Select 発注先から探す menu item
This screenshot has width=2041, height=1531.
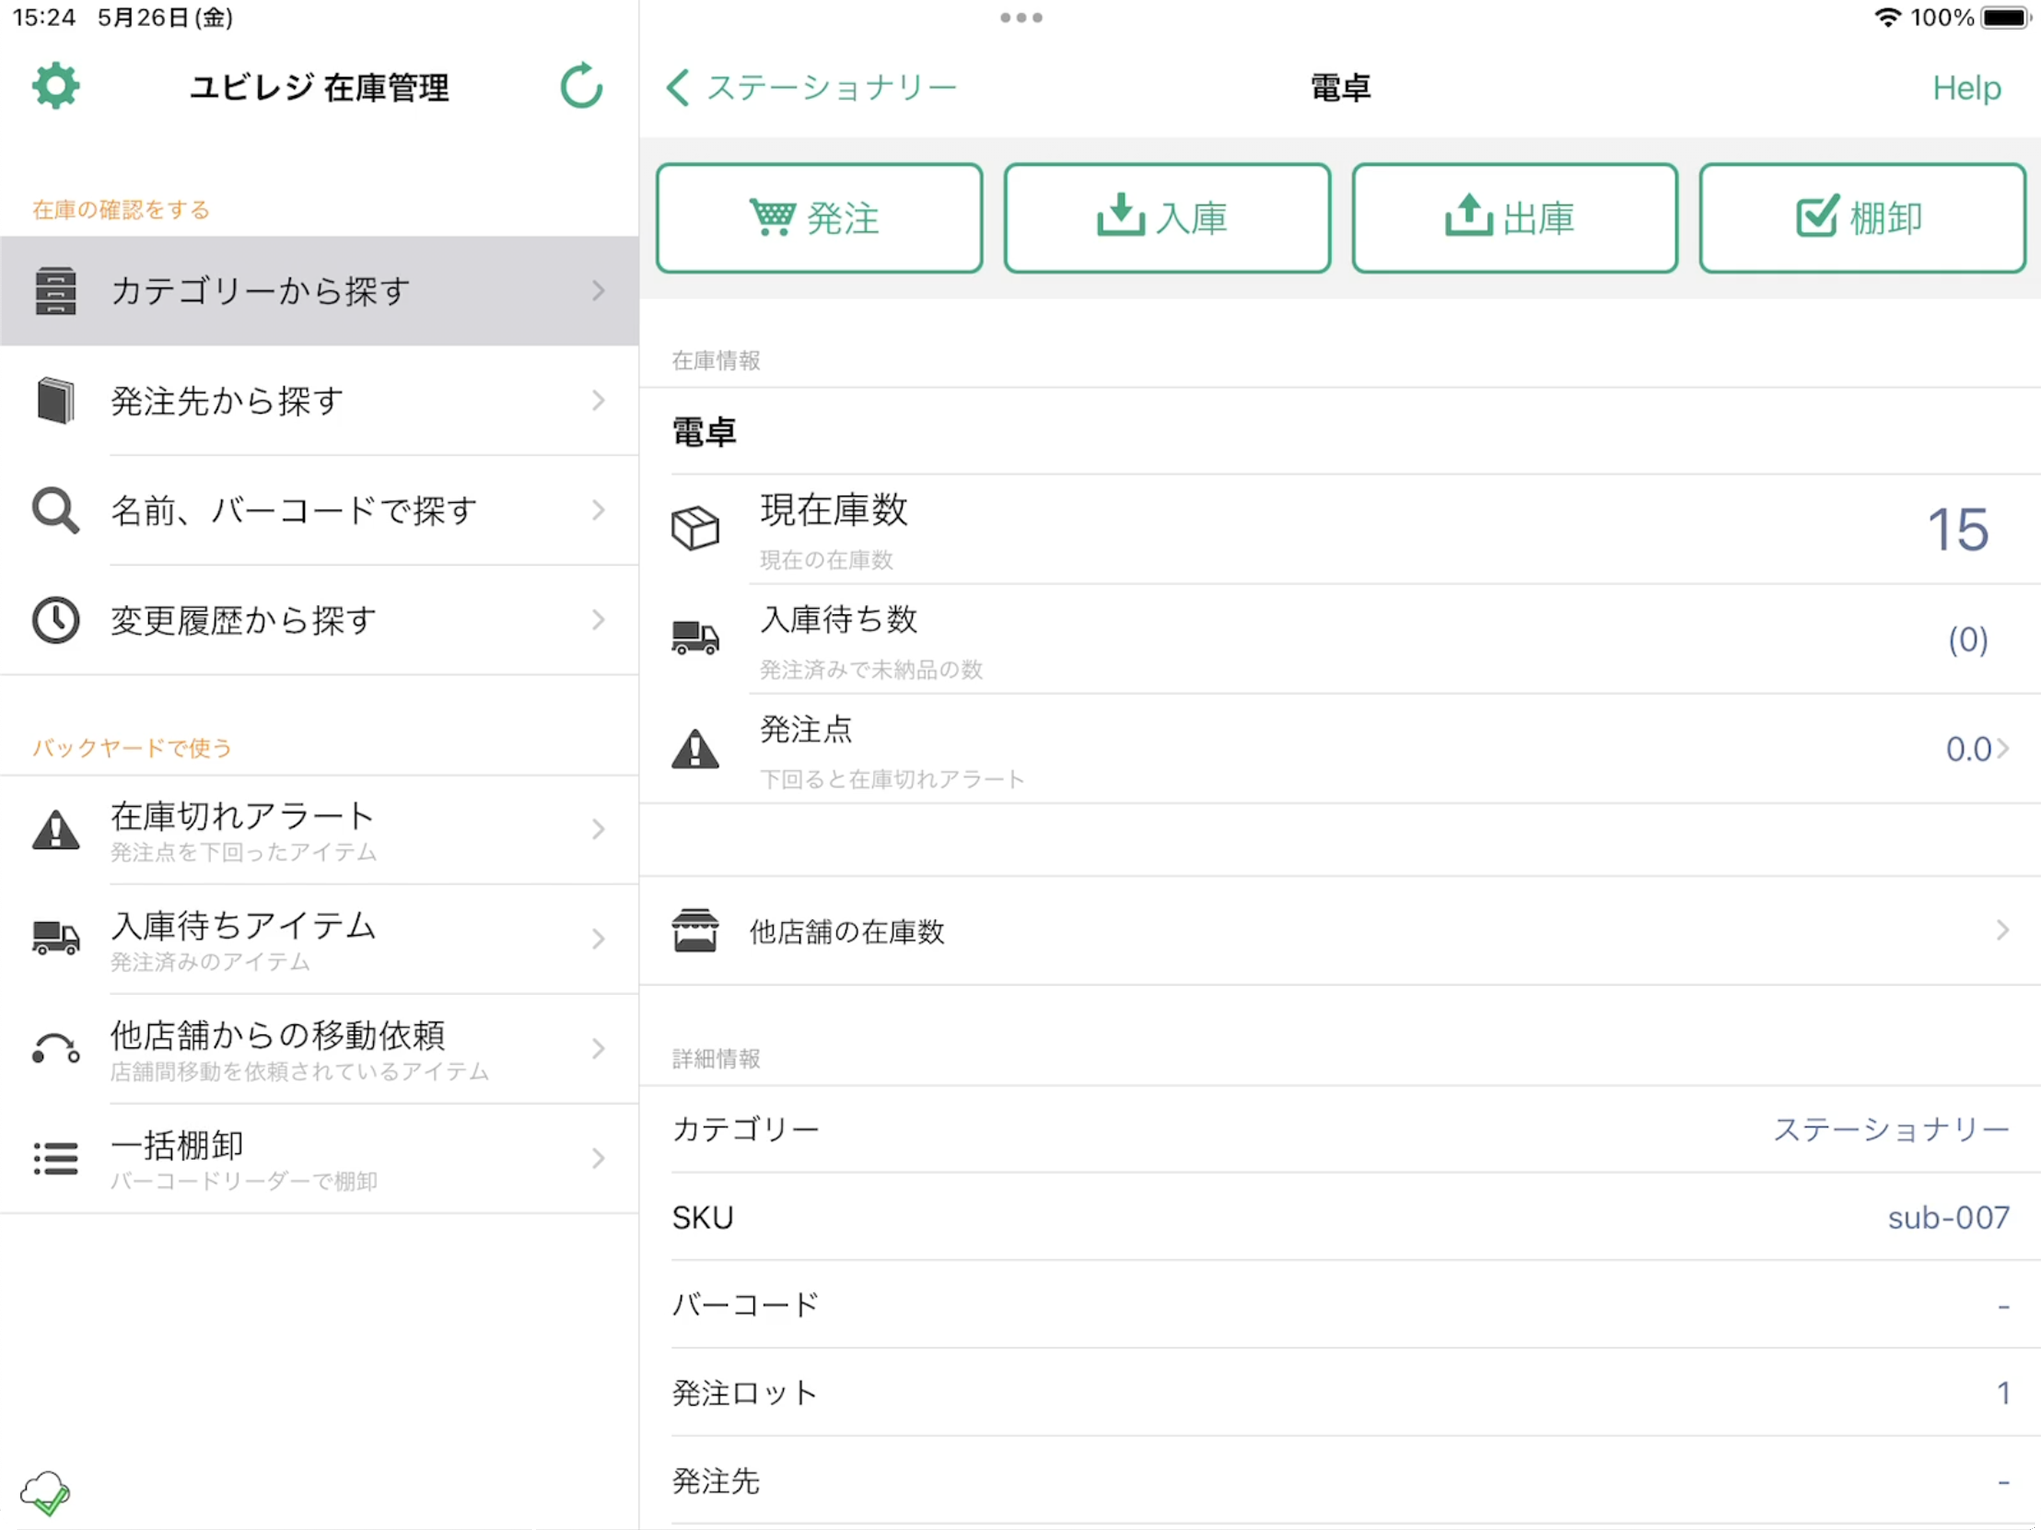click(x=319, y=401)
